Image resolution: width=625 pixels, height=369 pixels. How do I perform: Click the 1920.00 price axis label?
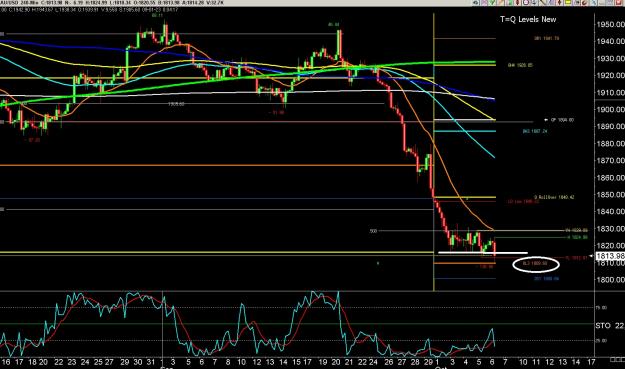(x=610, y=75)
